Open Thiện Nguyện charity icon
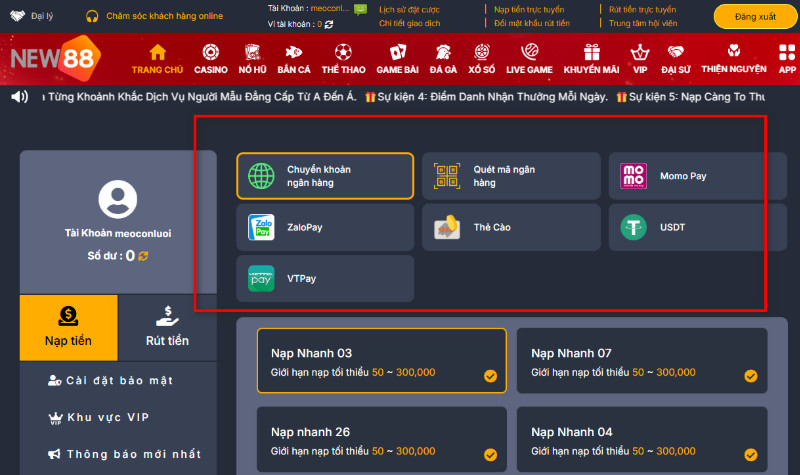Image resolution: width=800 pixels, height=475 pixels. (x=734, y=51)
